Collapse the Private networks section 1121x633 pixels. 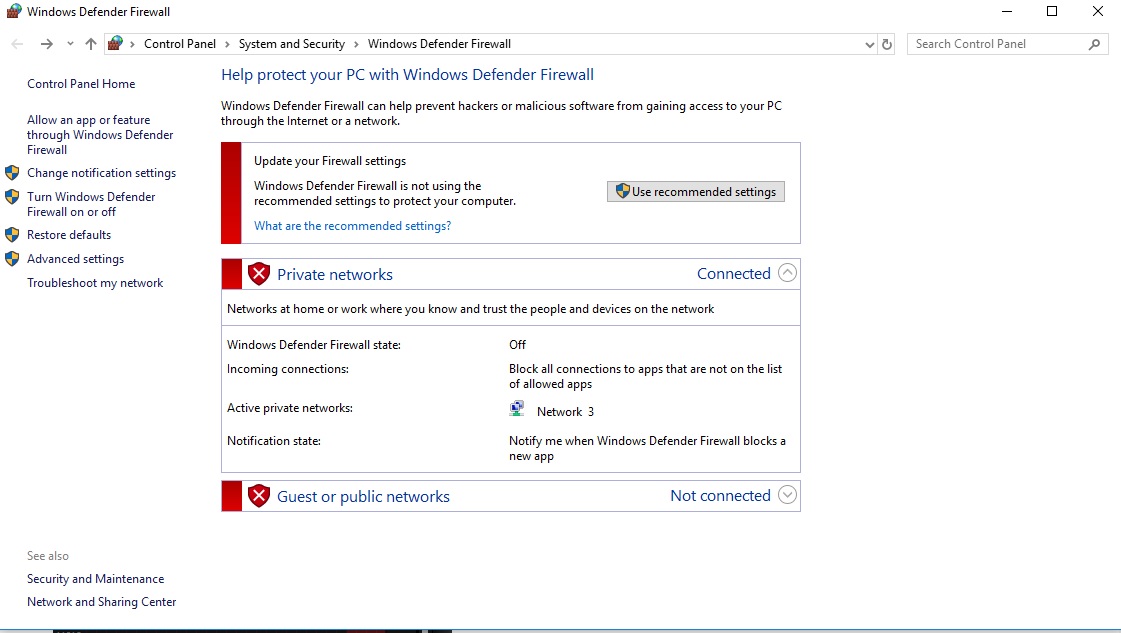pyautogui.click(x=787, y=273)
